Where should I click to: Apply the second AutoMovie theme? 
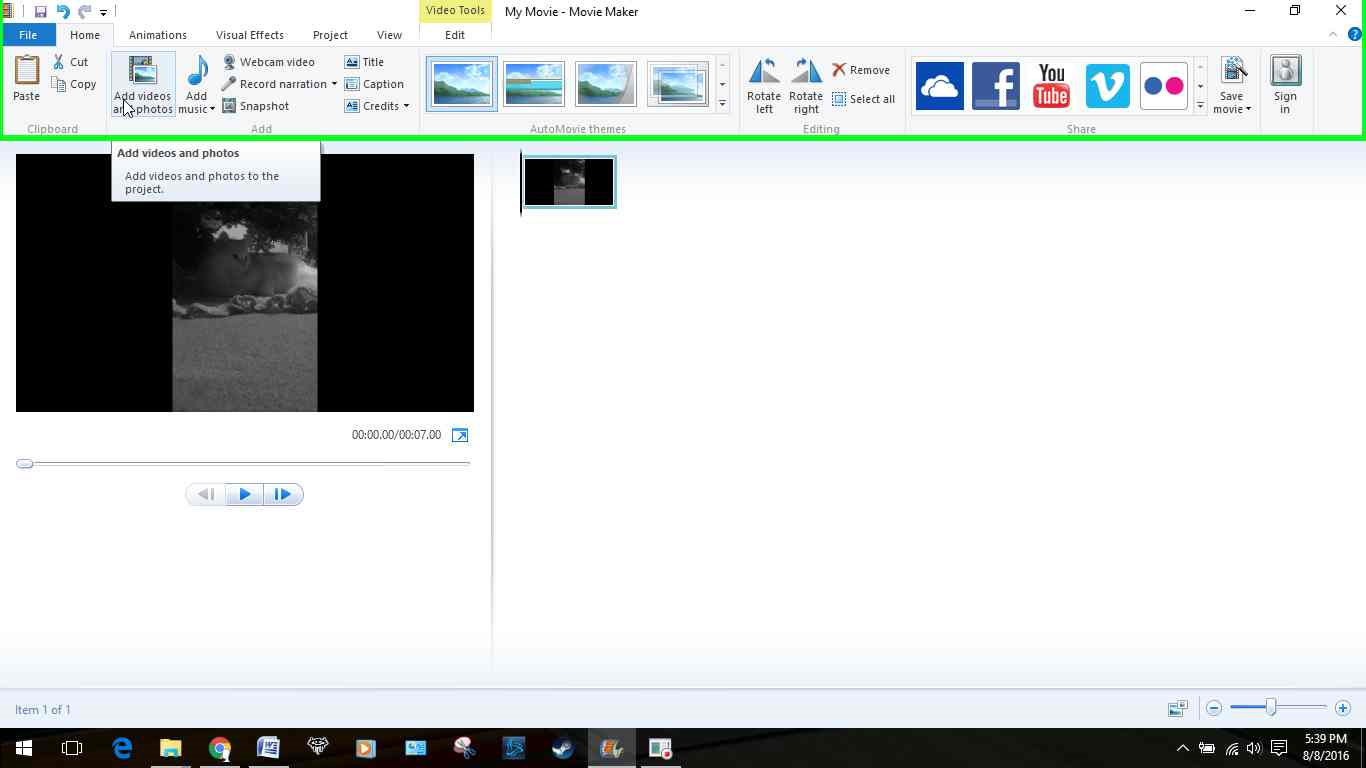click(x=534, y=84)
